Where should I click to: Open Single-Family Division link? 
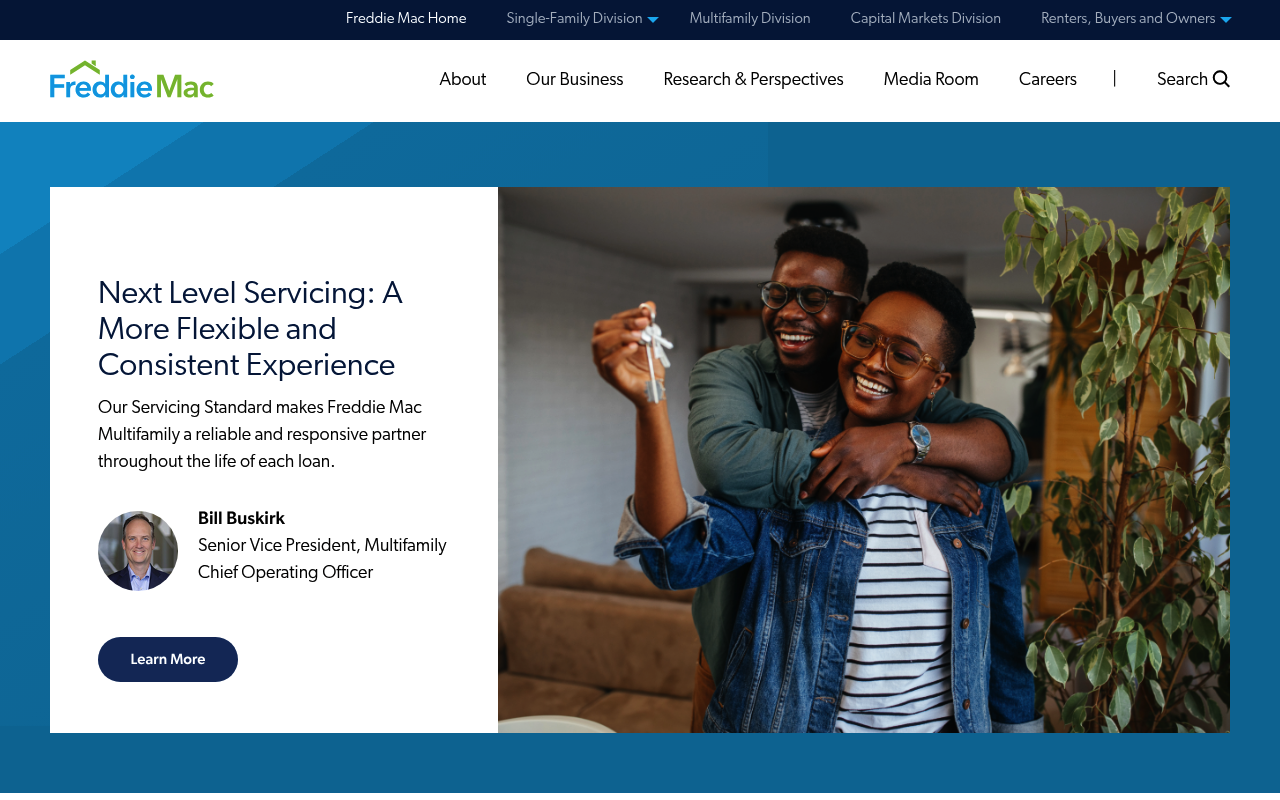point(574,19)
